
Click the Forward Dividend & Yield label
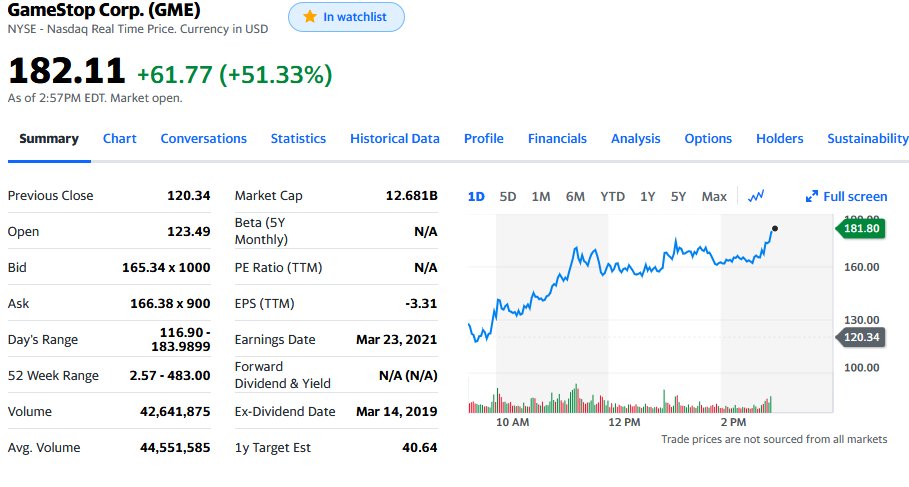pyautogui.click(x=282, y=375)
